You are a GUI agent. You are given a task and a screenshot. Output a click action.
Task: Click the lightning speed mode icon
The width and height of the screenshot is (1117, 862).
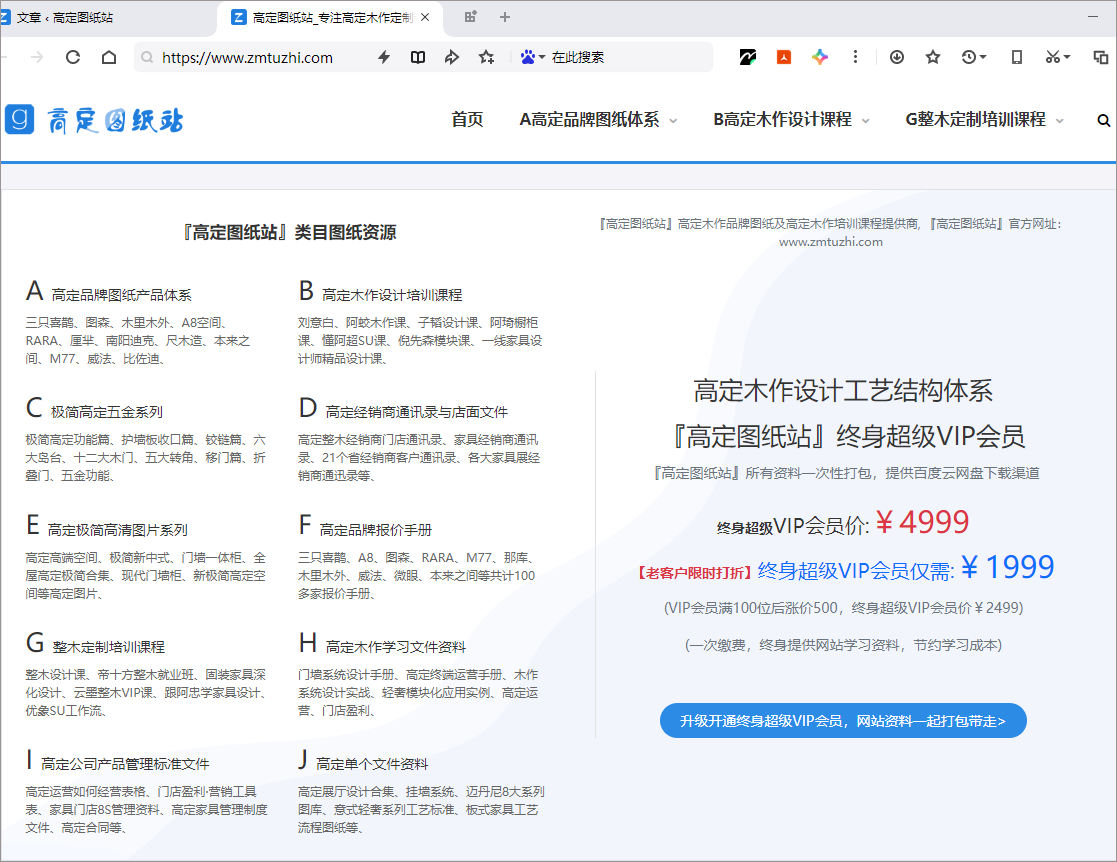pyautogui.click(x=383, y=57)
